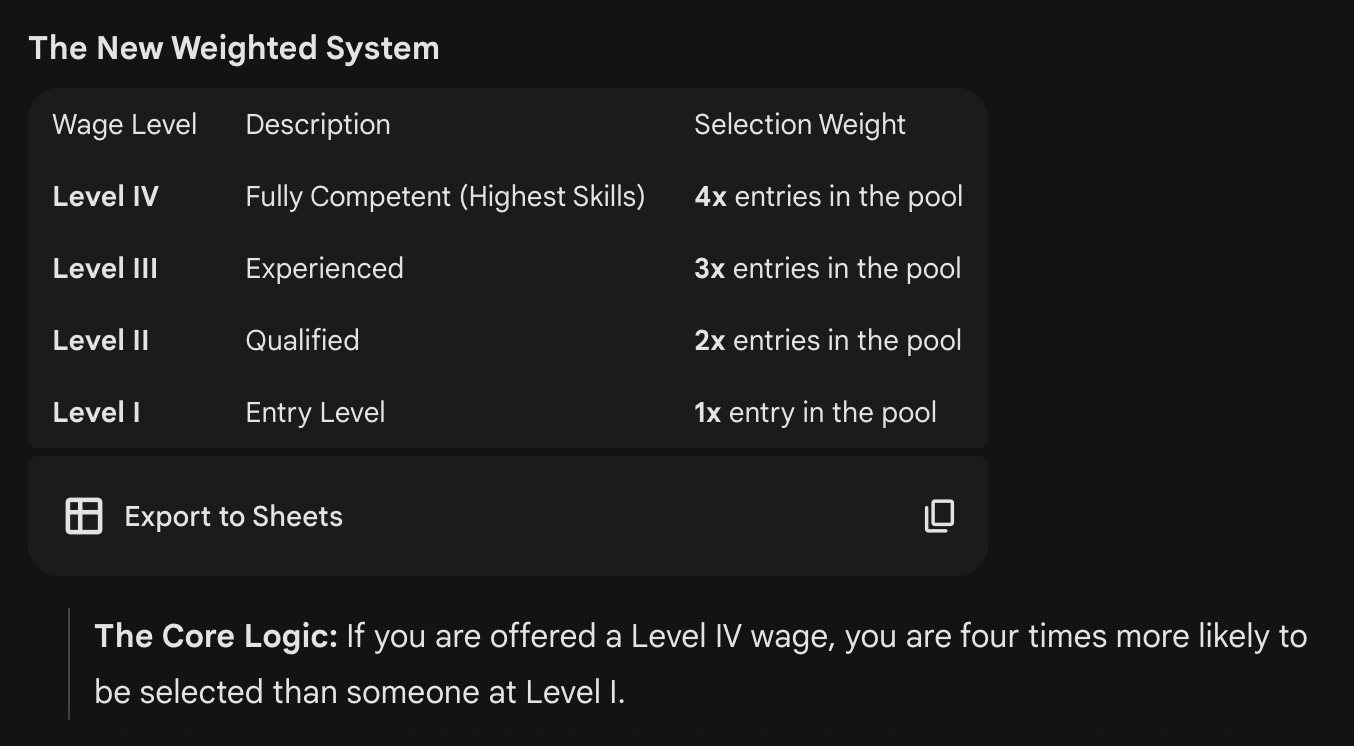The image size is (1354, 746).
Task: Click The New Weighted System heading
Action: click(x=234, y=48)
